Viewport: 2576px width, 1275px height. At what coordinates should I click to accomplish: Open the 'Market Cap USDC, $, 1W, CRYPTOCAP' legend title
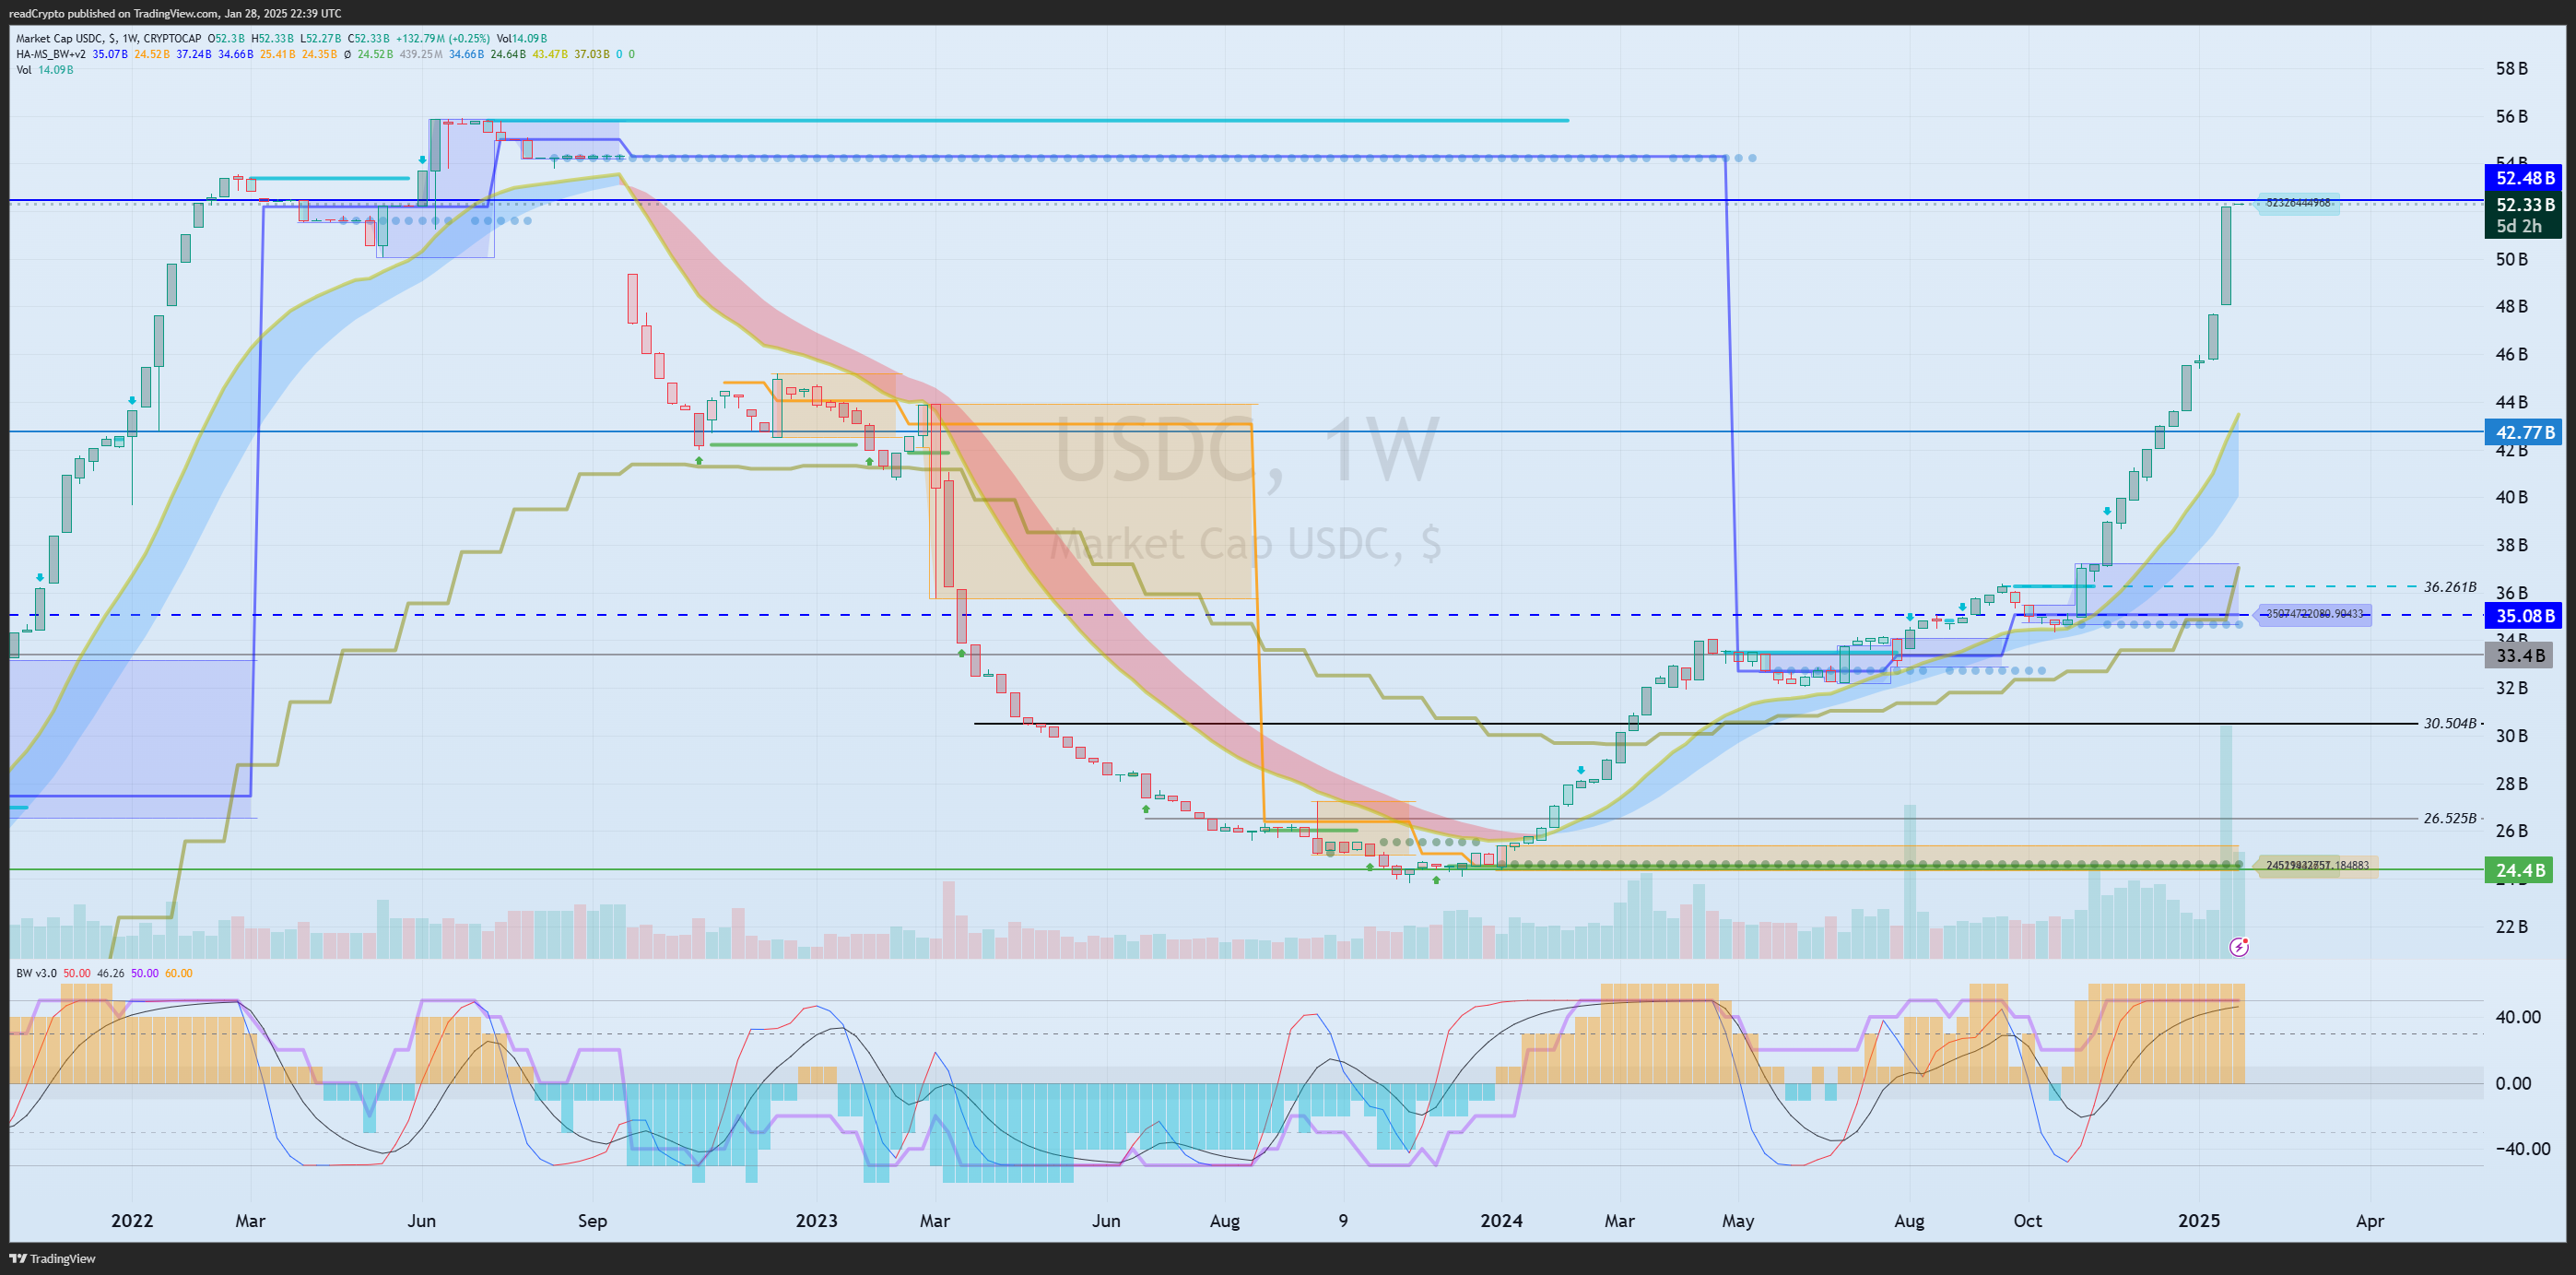point(108,38)
